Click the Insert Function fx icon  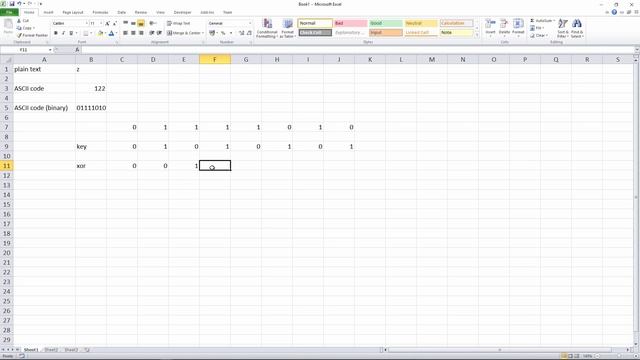pos(77,50)
